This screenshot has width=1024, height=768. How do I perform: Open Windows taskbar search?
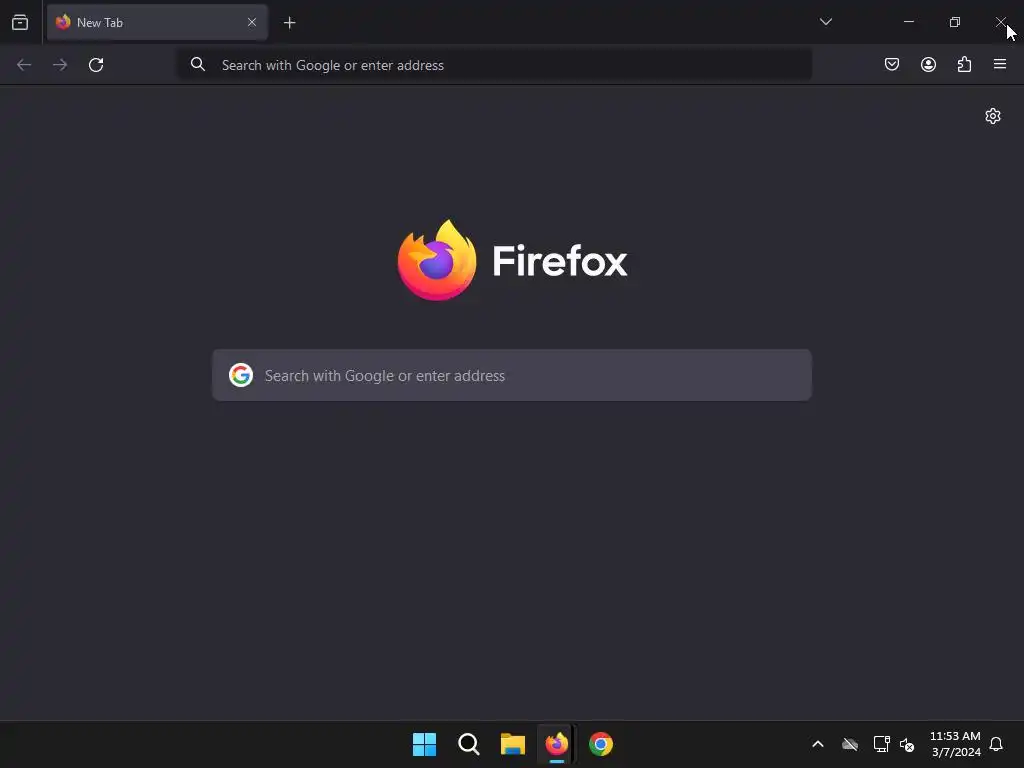click(468, 744)
